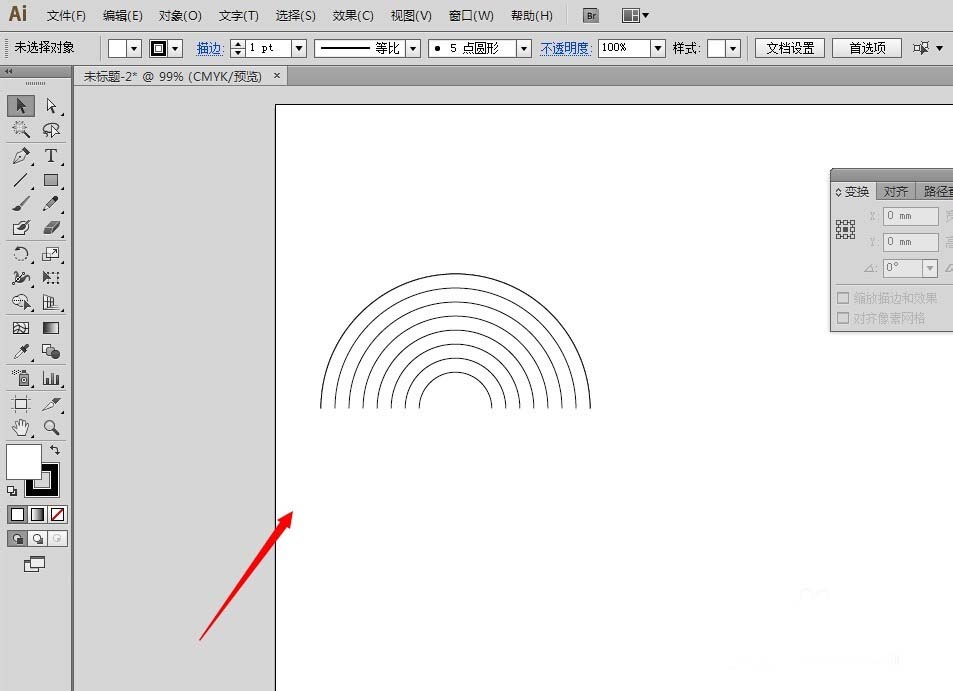This screenshot has height=691, width=953.
Task: Select the Selection (black arrow) tool
Action: click(x=21, y=106)
